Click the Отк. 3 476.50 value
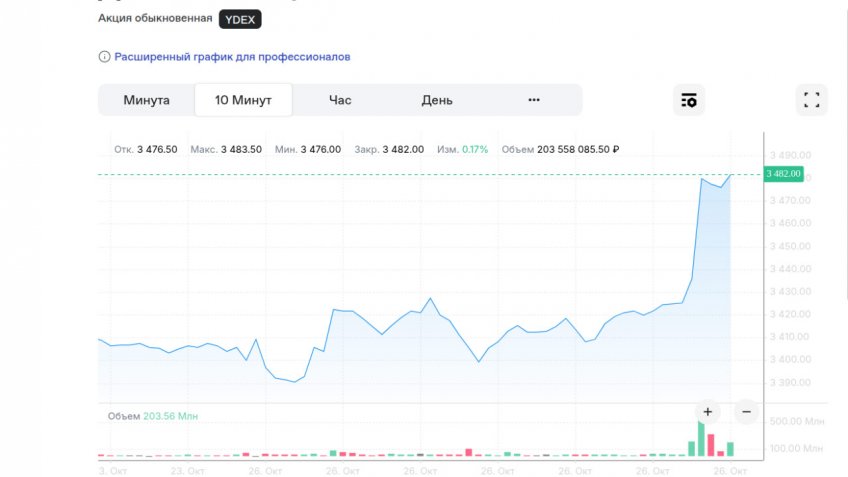This screenshot has height=477, width=848. click(x=145, y=149)
